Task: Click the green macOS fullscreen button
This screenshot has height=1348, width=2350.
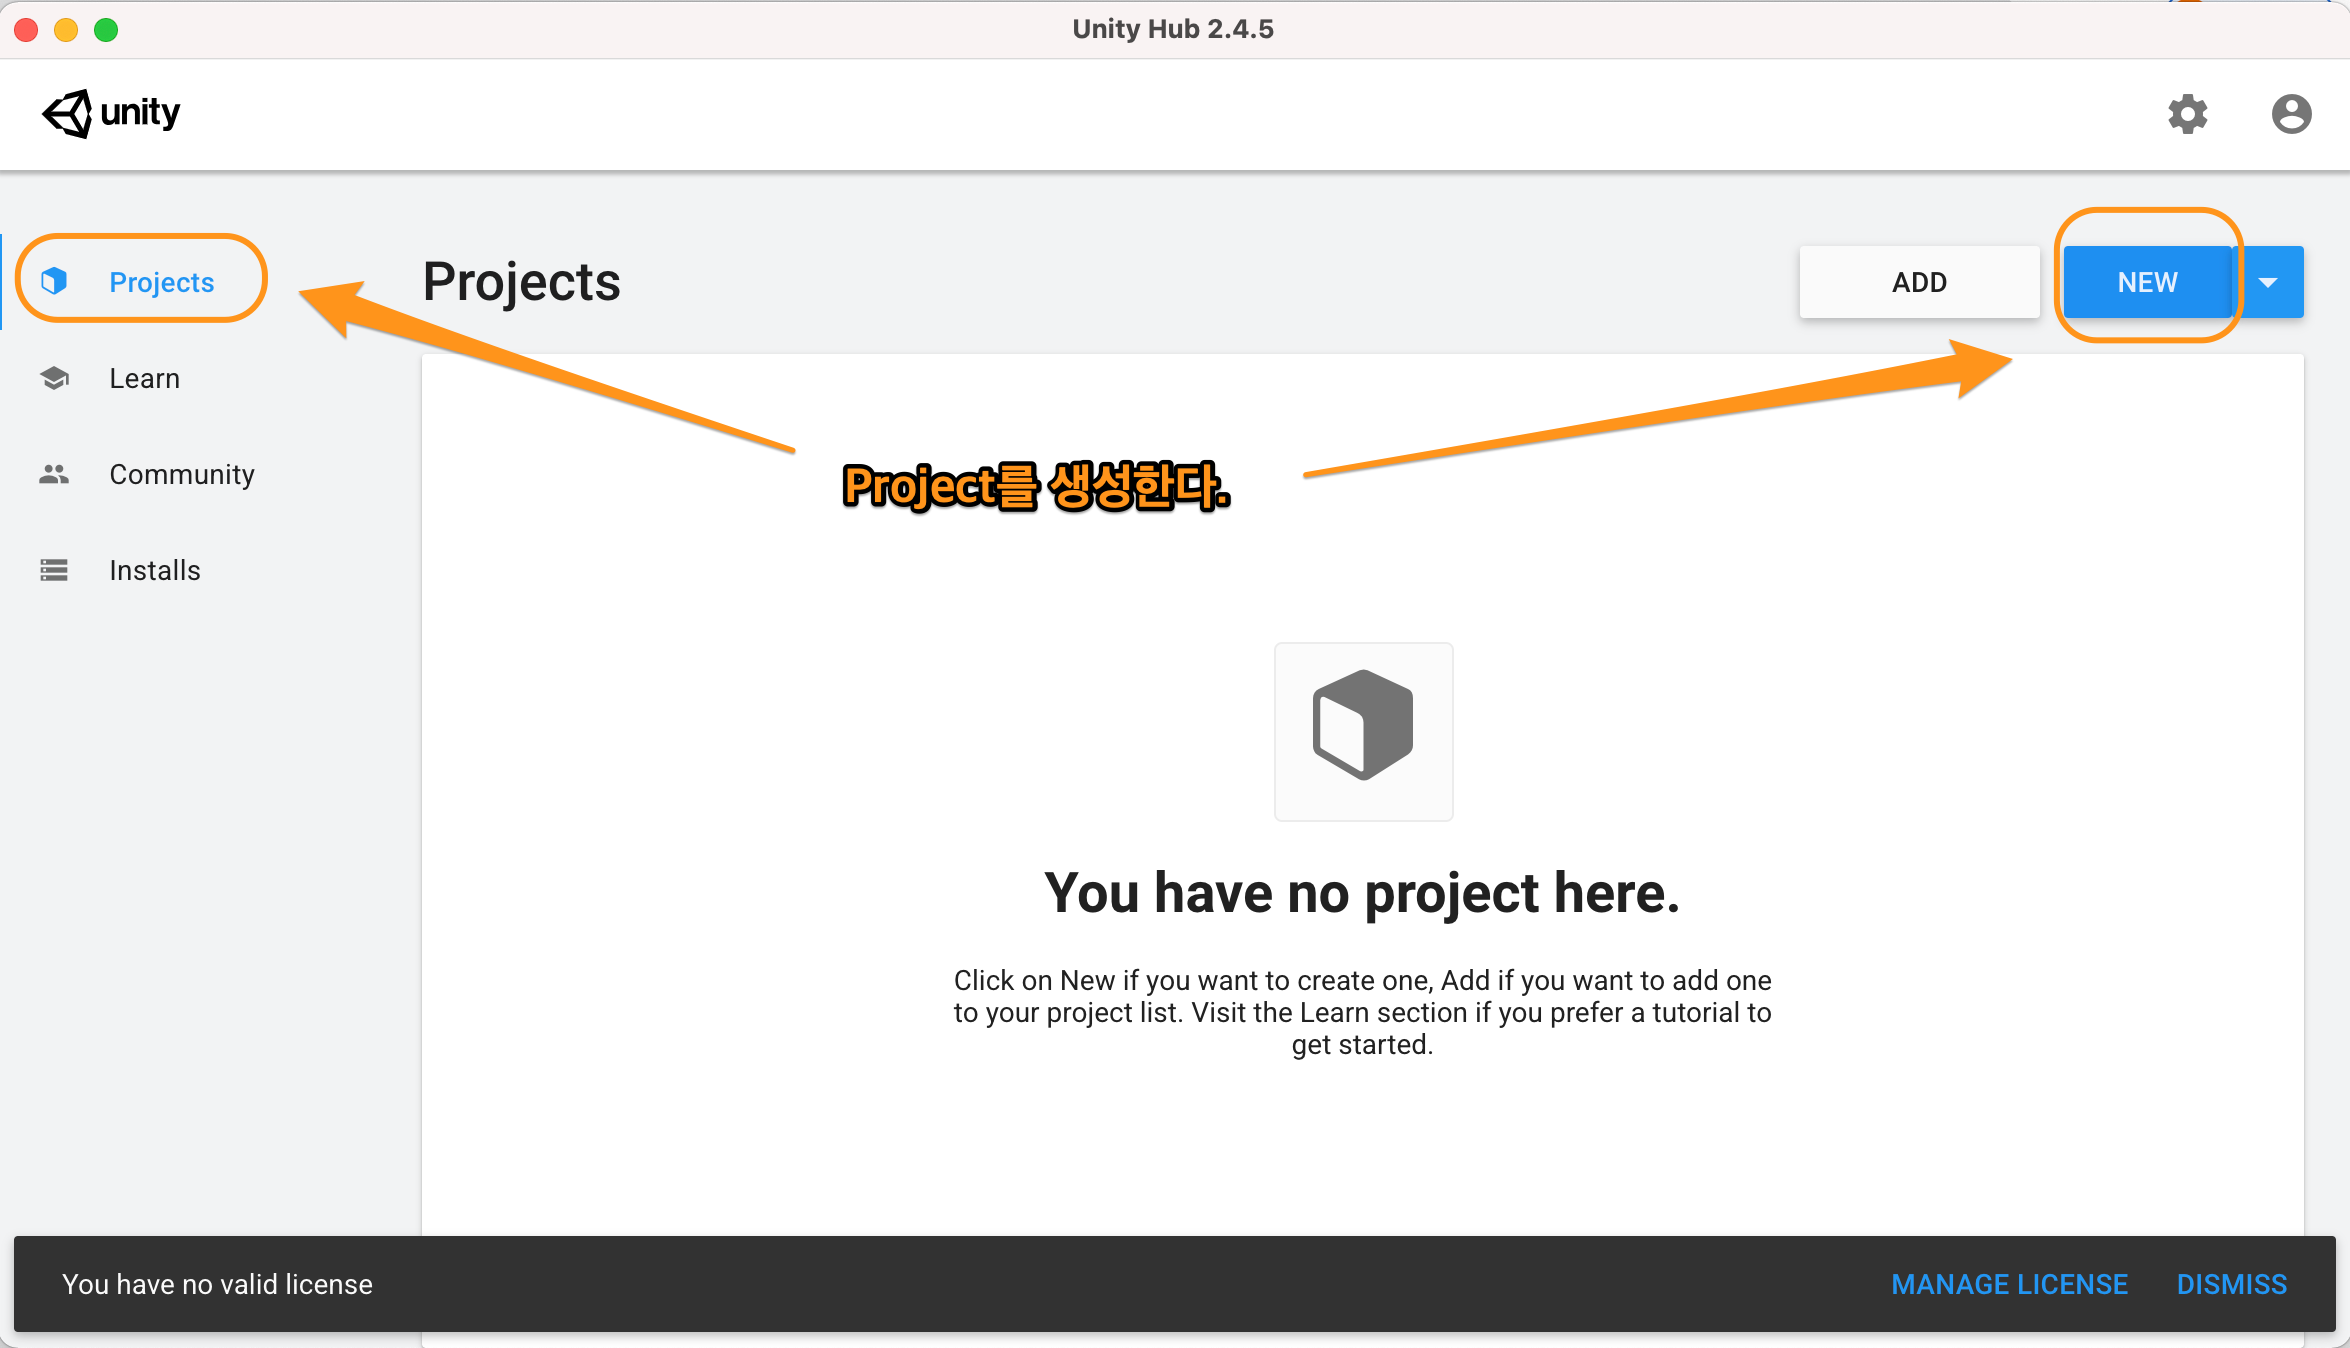Action: pyautogui.click(x=106, y=30)
